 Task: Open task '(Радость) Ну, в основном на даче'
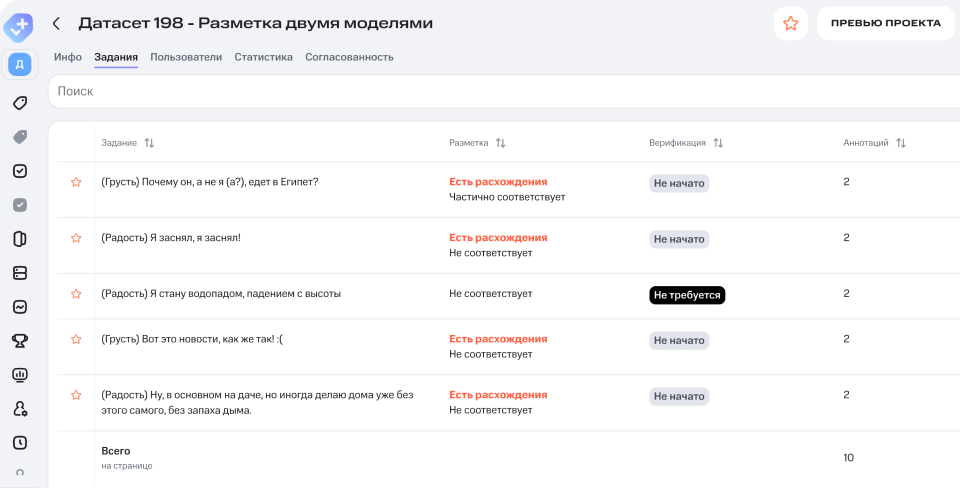click(257, 403)
